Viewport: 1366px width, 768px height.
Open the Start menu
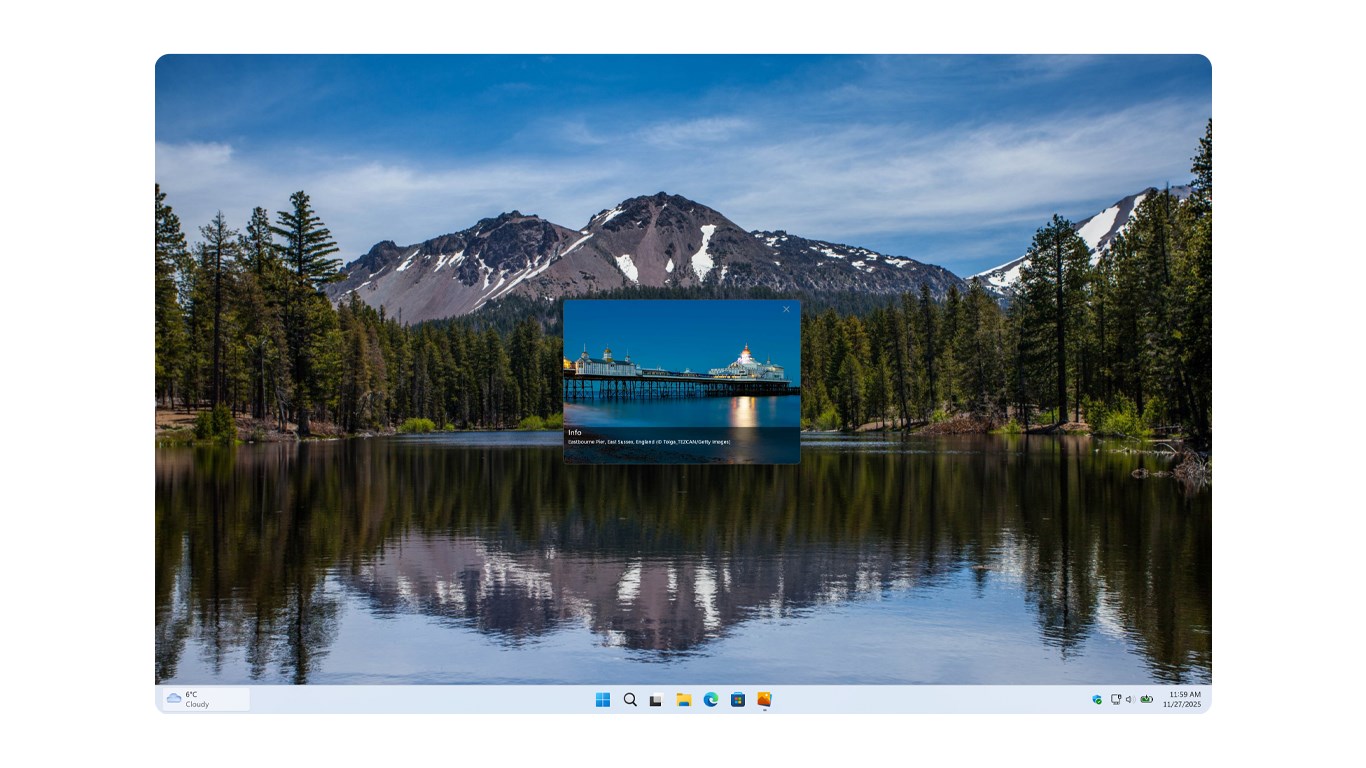click(x=602, y=700)
